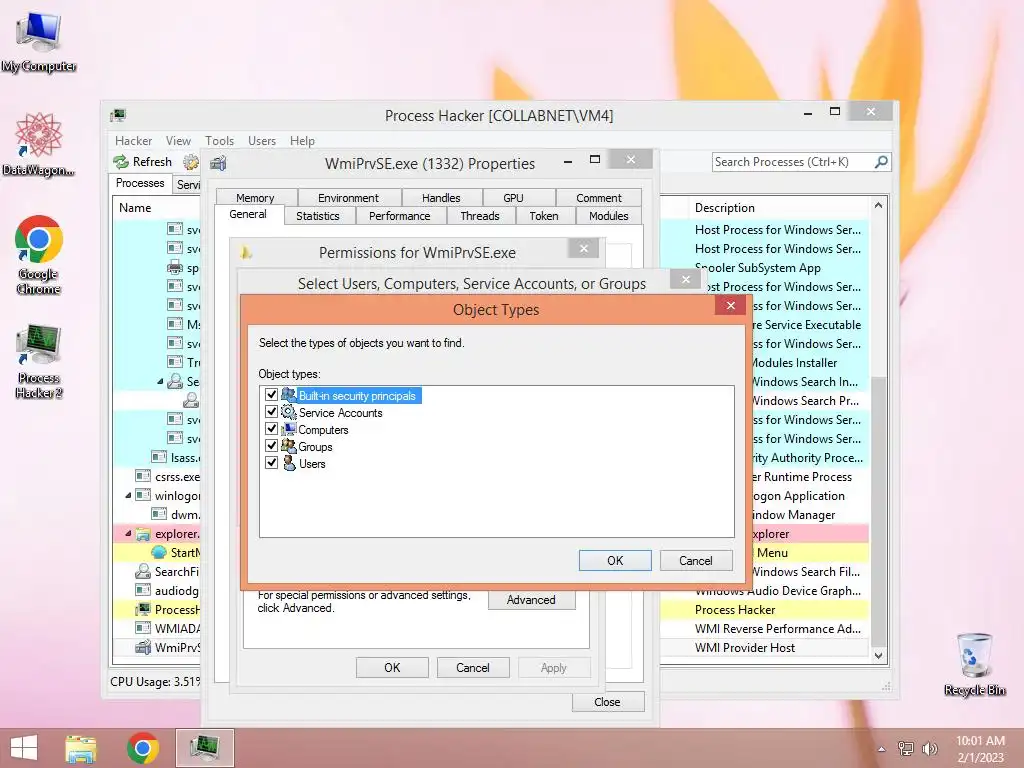Open the Process Hacker 2 desktop shortcut
This screenshot has width=1024, height=768.
[x=39, y=361]
